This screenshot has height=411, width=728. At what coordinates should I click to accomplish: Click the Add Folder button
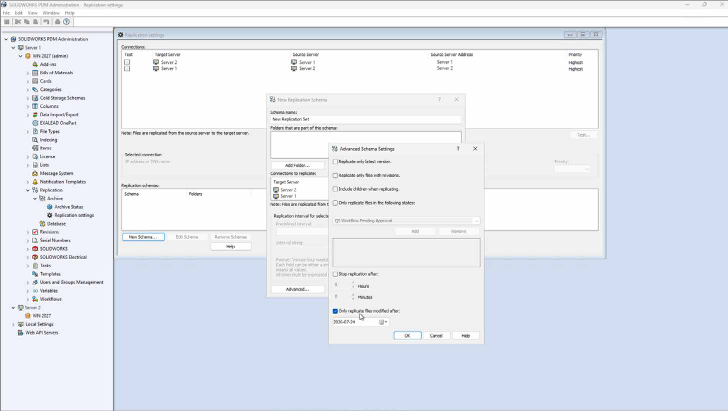point(297,165)
